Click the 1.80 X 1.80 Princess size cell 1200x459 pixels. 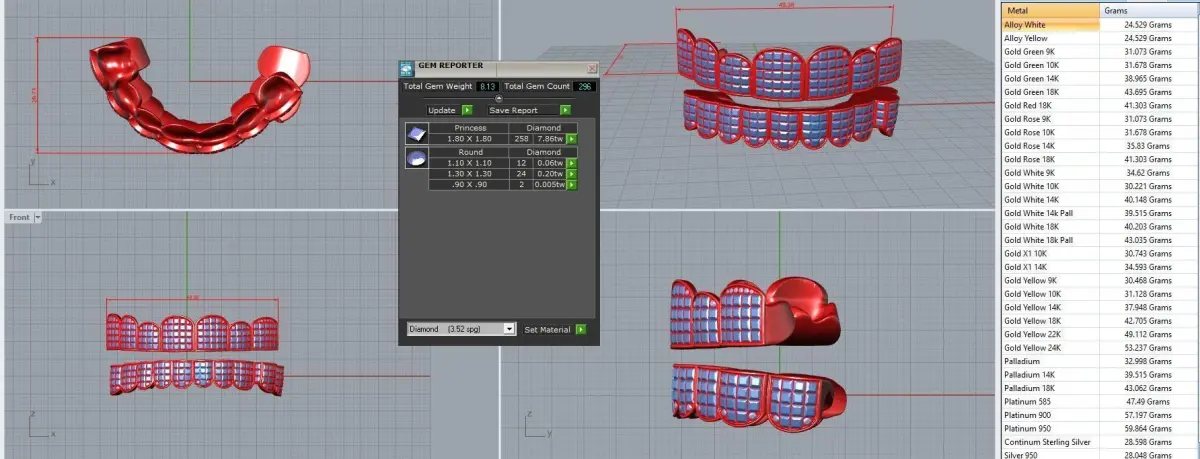(469, 139)
